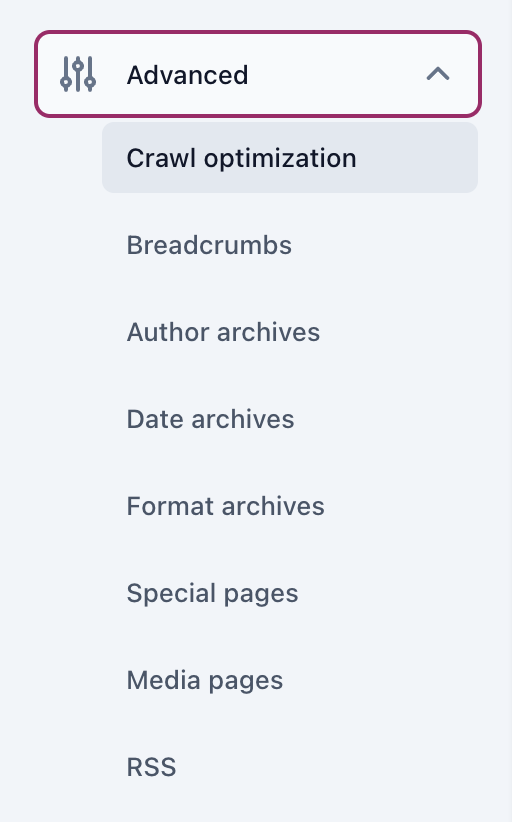Open Format archives settings
Viewport: 512px width, 822px height.
tap(290, 506)
